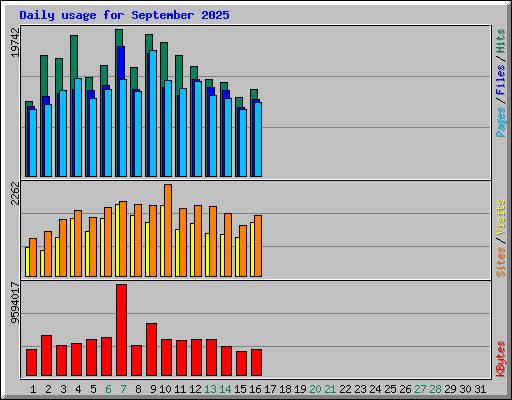This screenshot has height=400, width=512.
Task: Select the 'Sites' legend label
Action: click(501, 262)
